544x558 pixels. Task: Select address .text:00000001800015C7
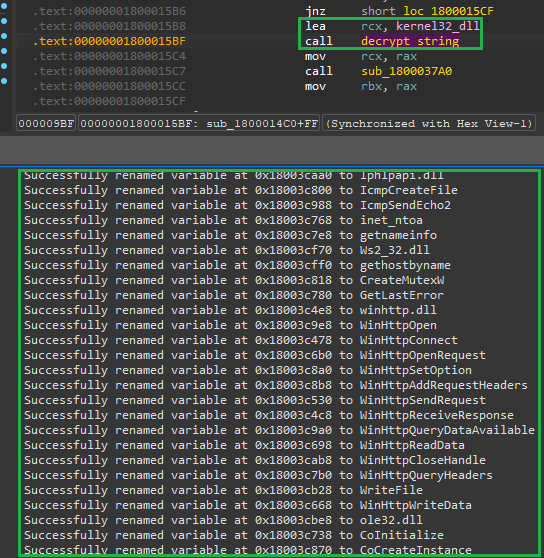109,71
